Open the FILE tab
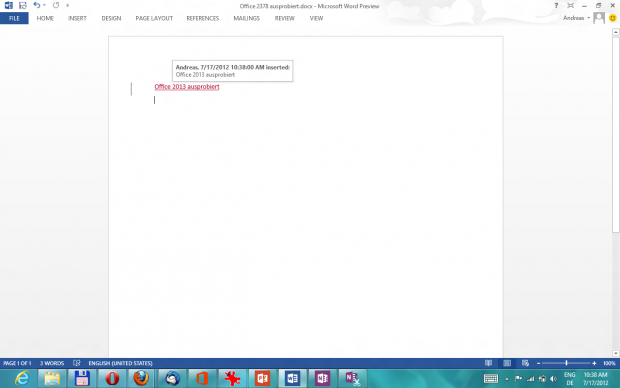 [14, 18]
